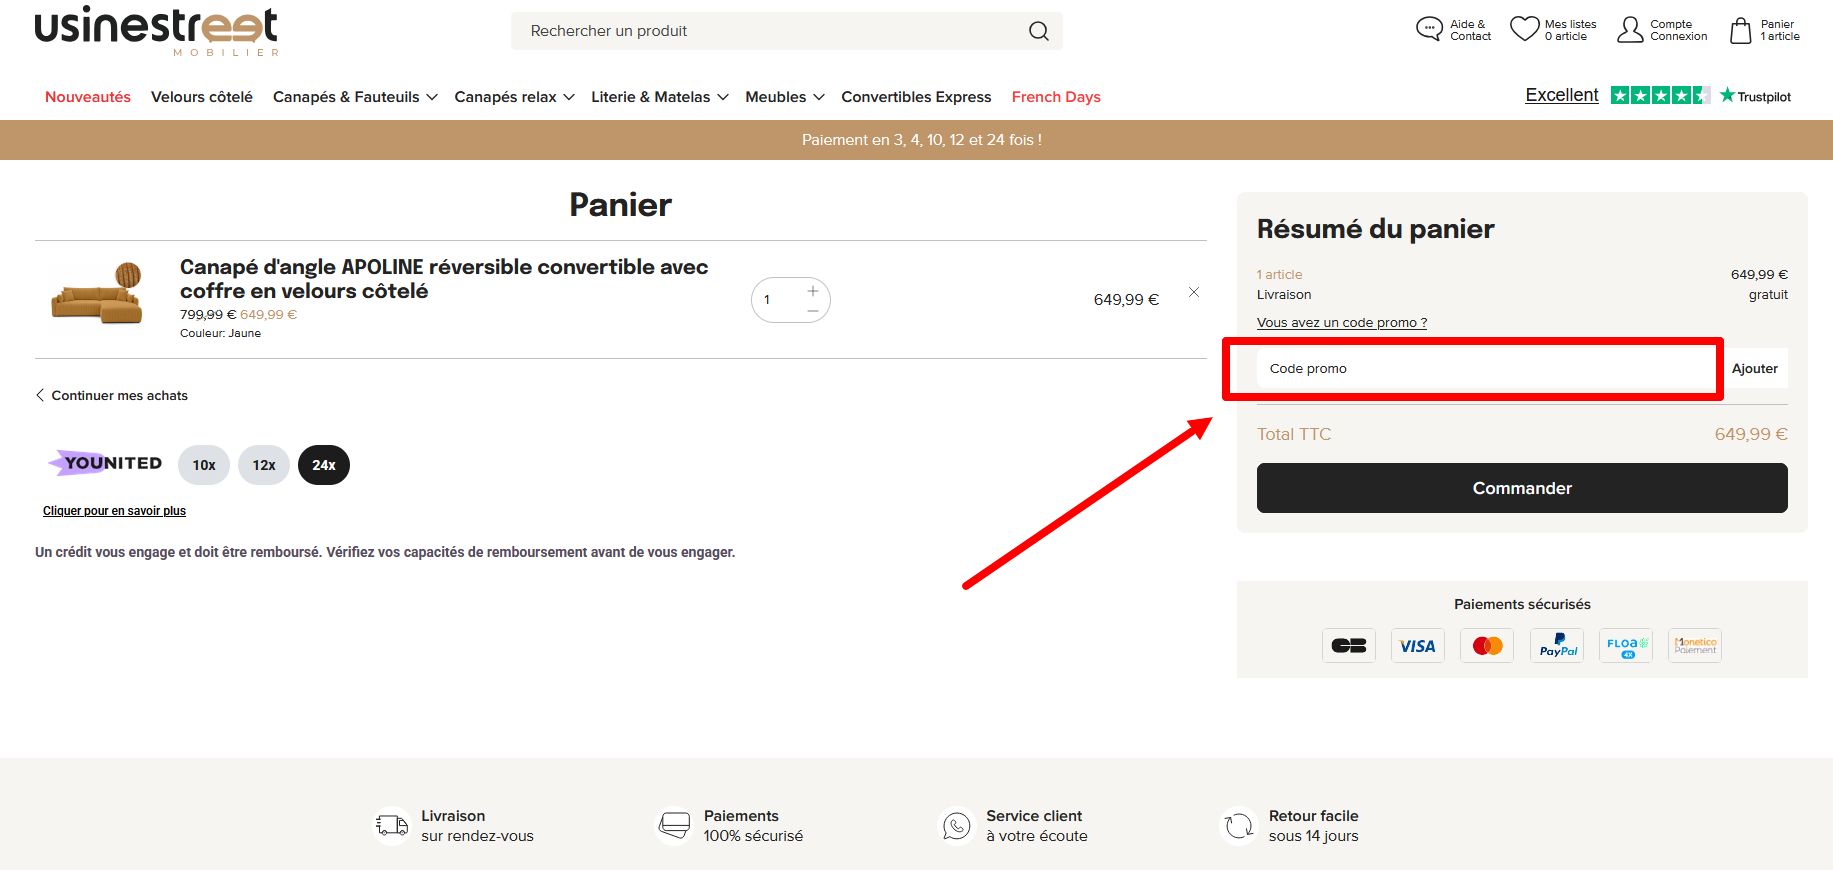
Task: Open Compte Connexion user icon
Action: (x=1630, y=29)
